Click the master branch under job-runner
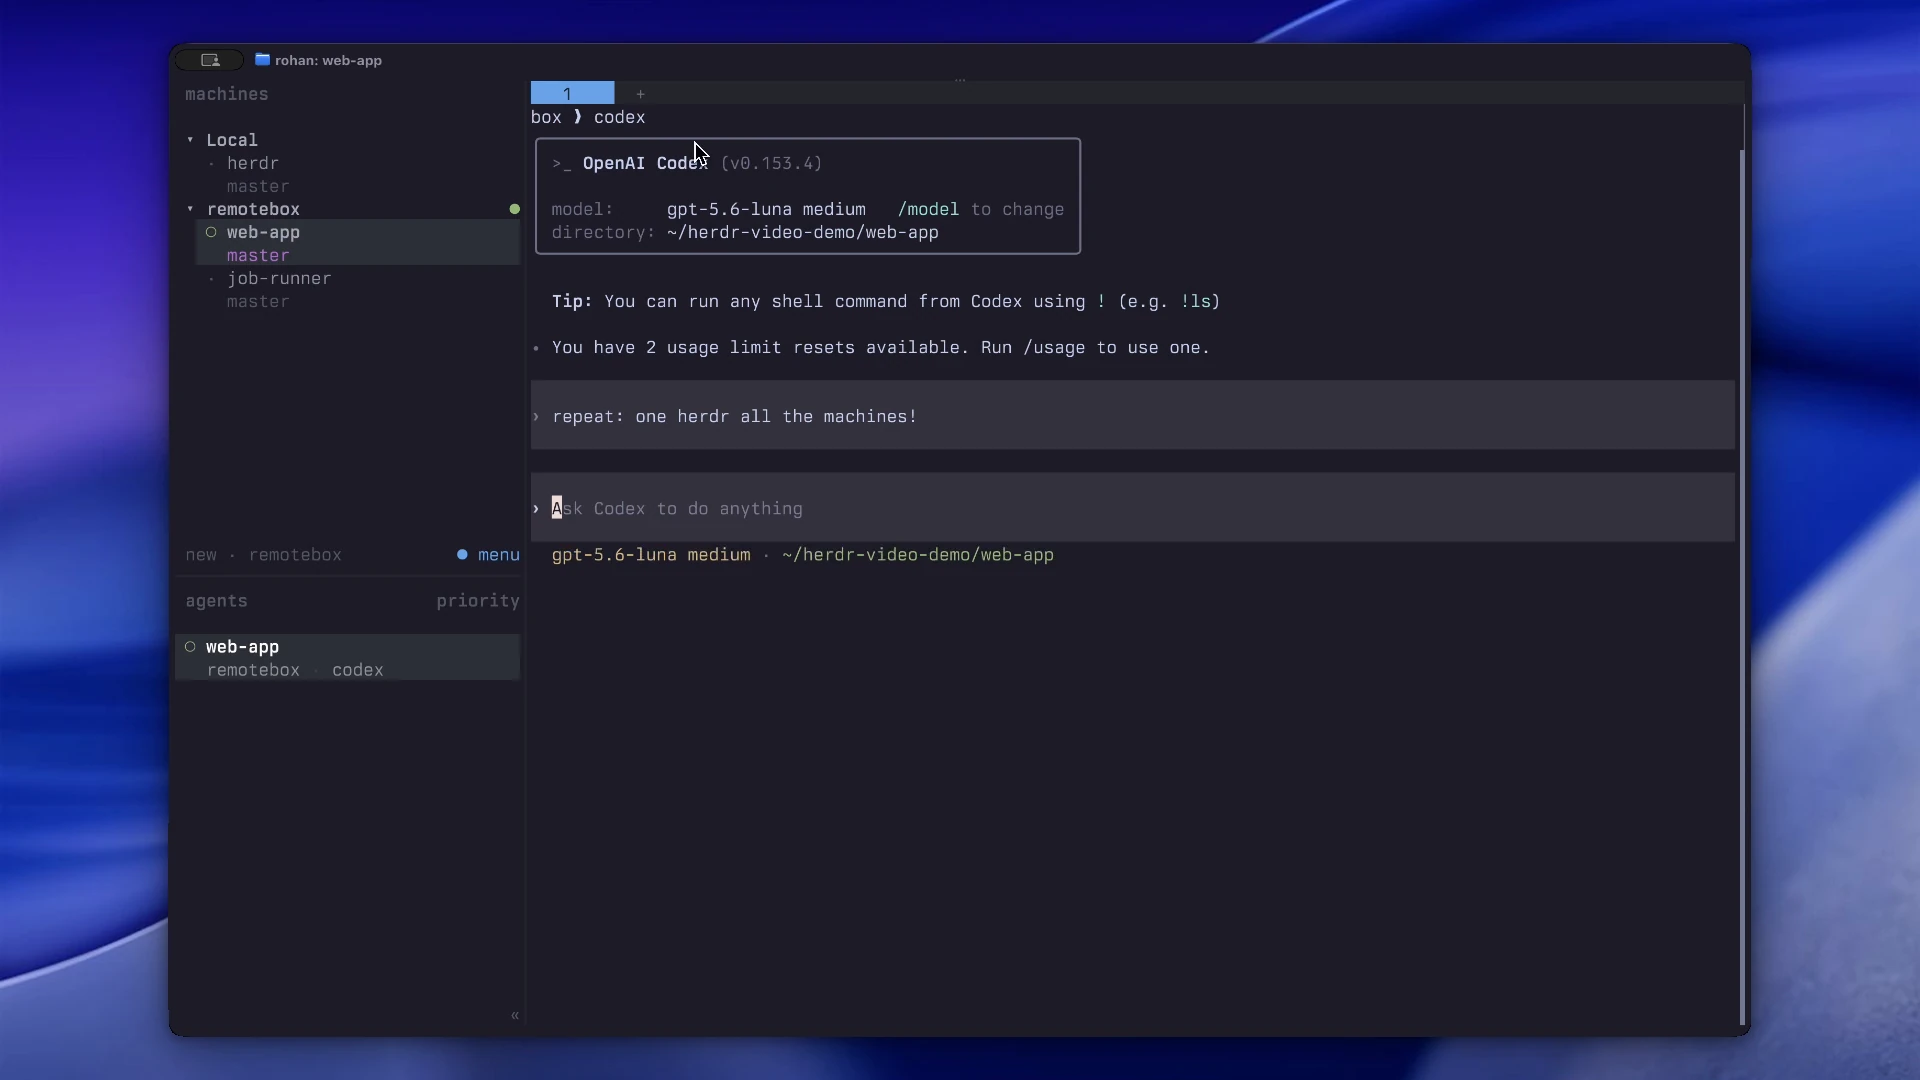 point(258,301)
